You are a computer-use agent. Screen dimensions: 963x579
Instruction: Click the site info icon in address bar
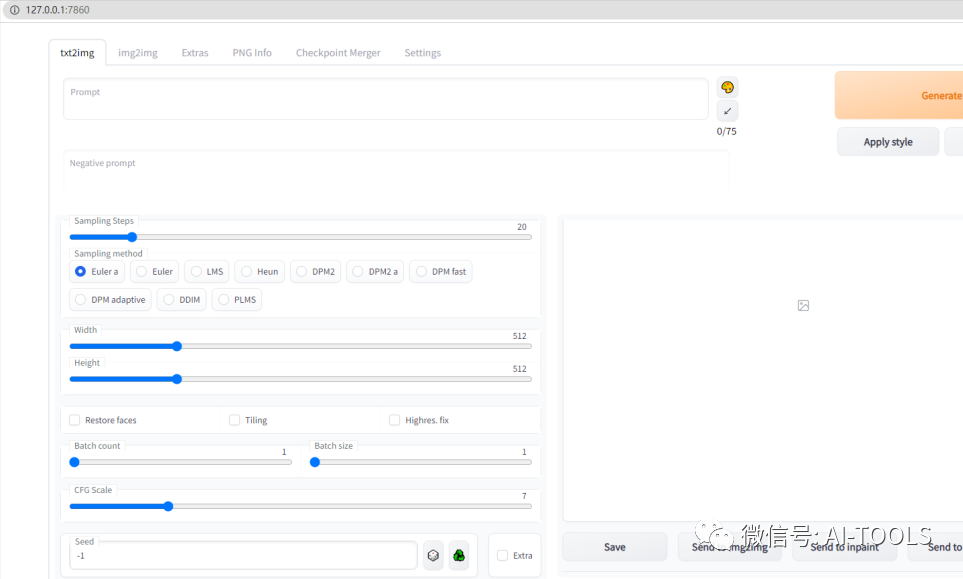coord(14,9)
